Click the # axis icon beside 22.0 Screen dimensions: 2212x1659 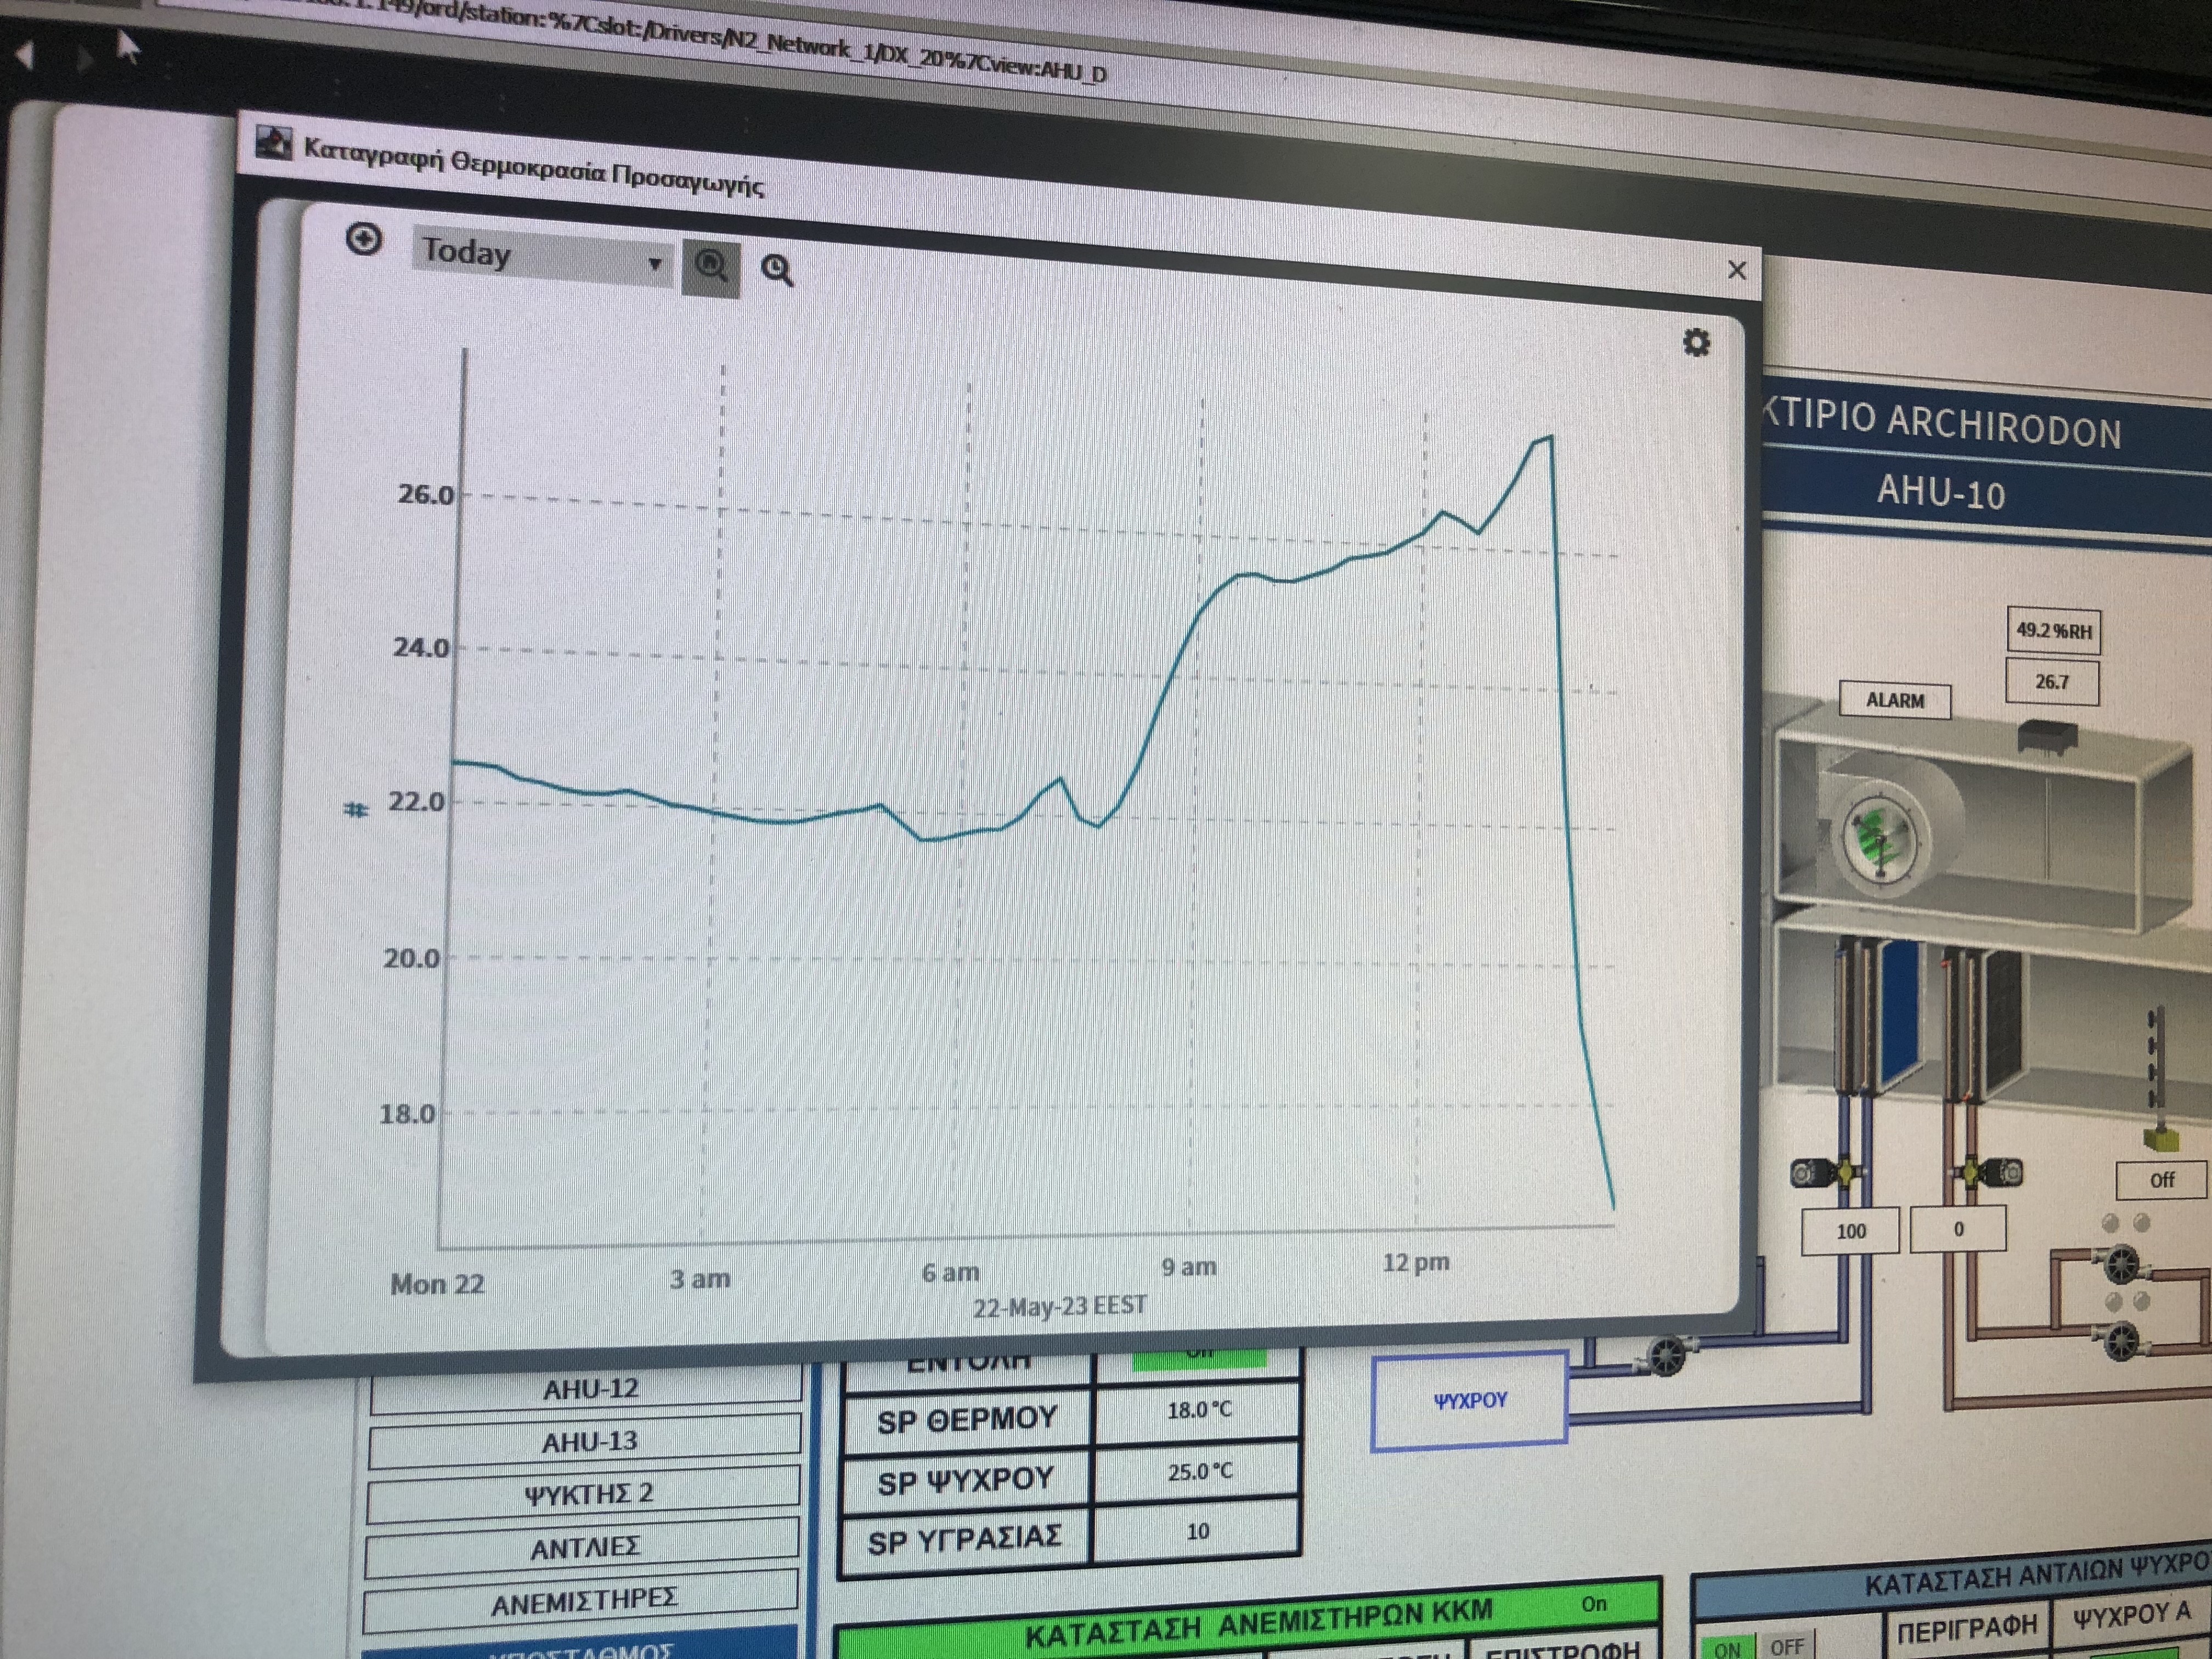pos(356,809)
